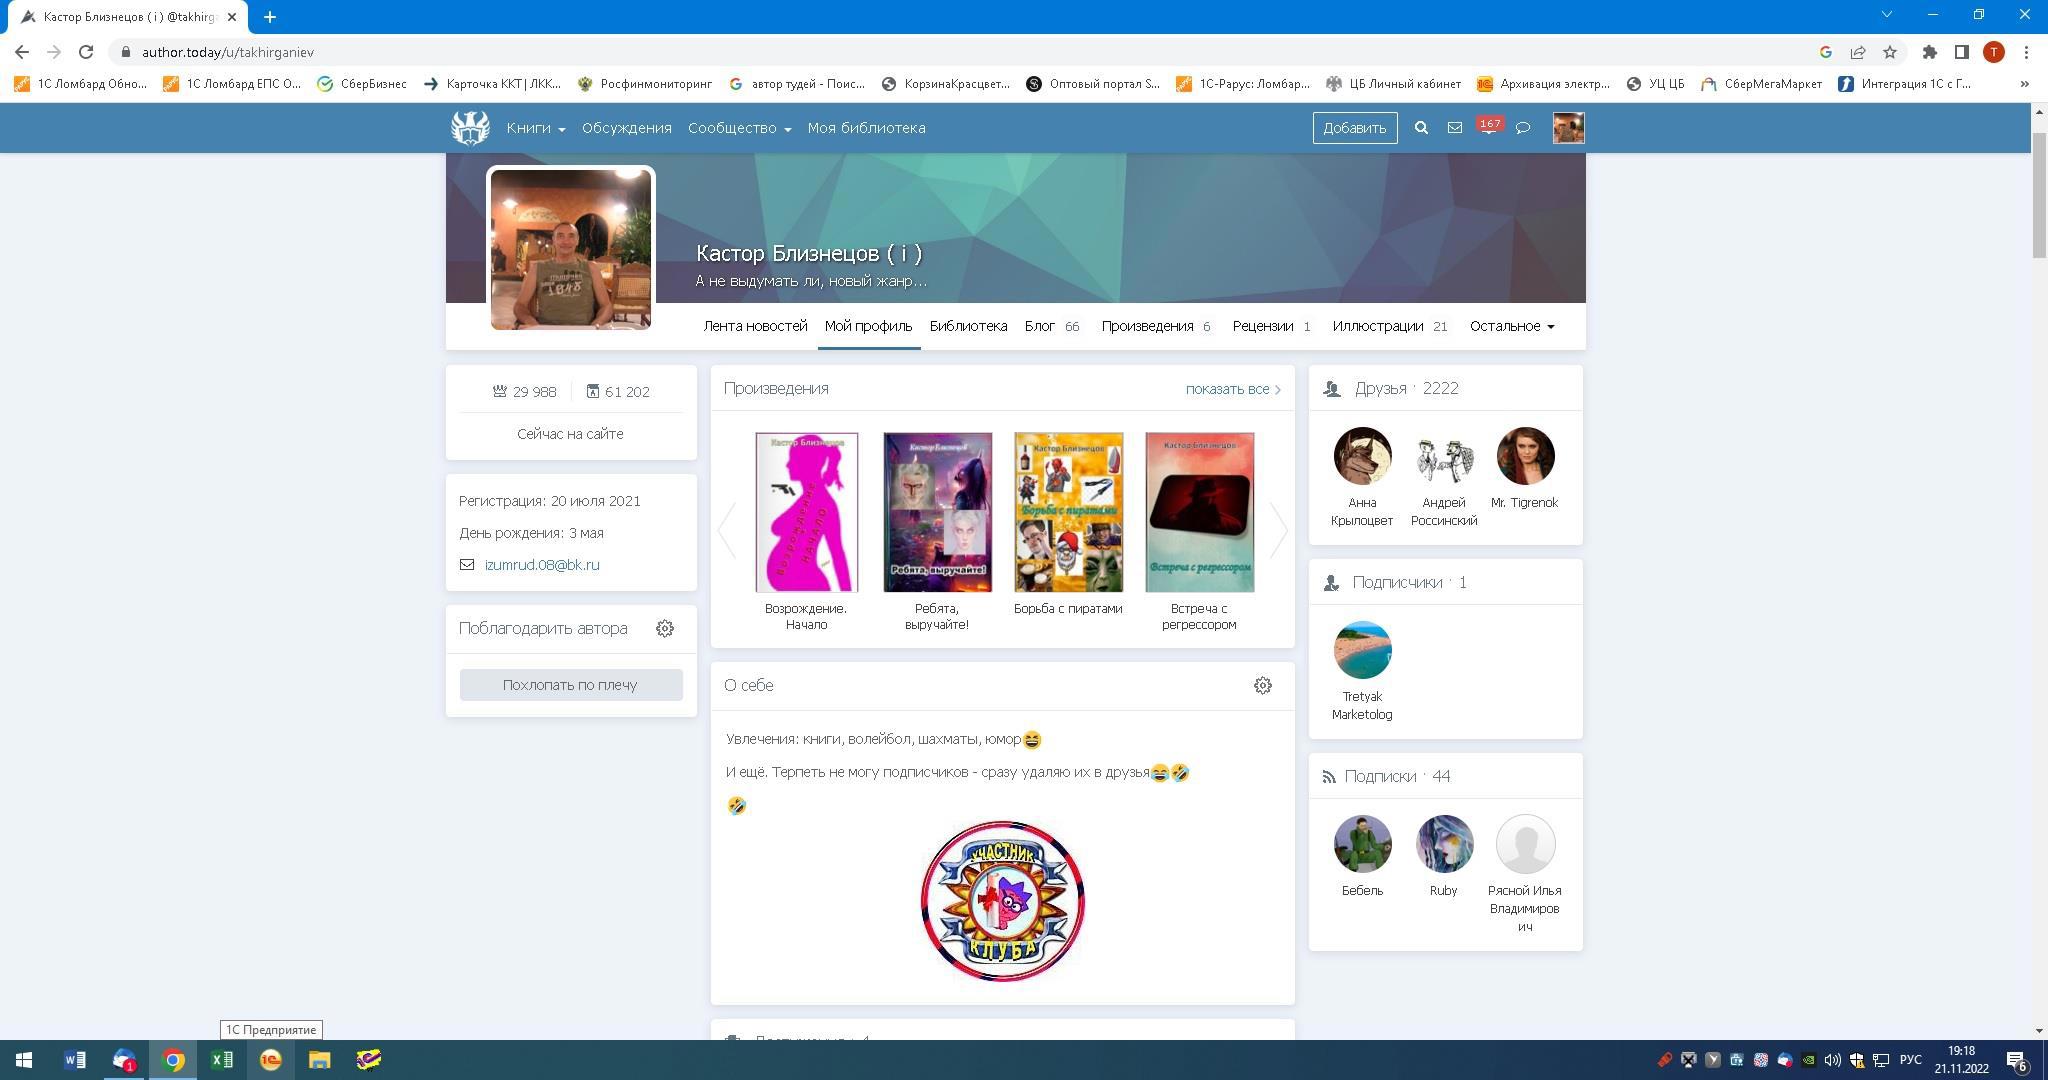Screen dimensions: 2048x1080
Task: Open the messages envelope icon
Action: [1454, 128]
